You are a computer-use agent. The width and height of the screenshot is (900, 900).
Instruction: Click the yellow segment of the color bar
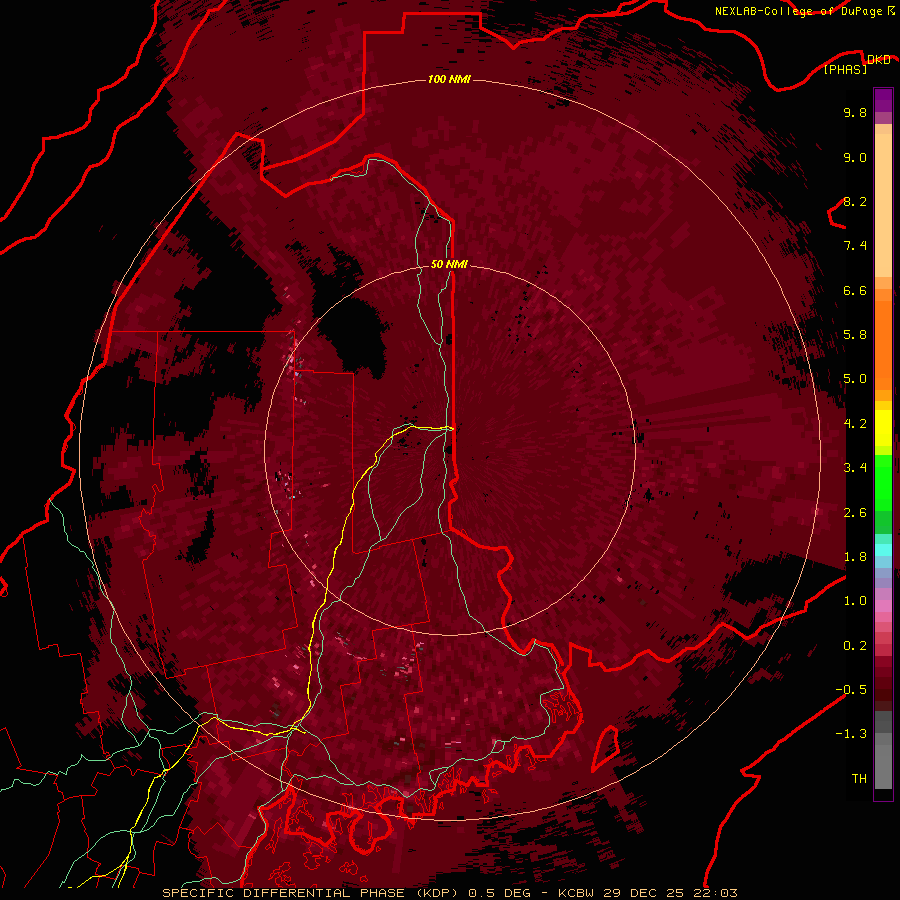pos(883,428)
